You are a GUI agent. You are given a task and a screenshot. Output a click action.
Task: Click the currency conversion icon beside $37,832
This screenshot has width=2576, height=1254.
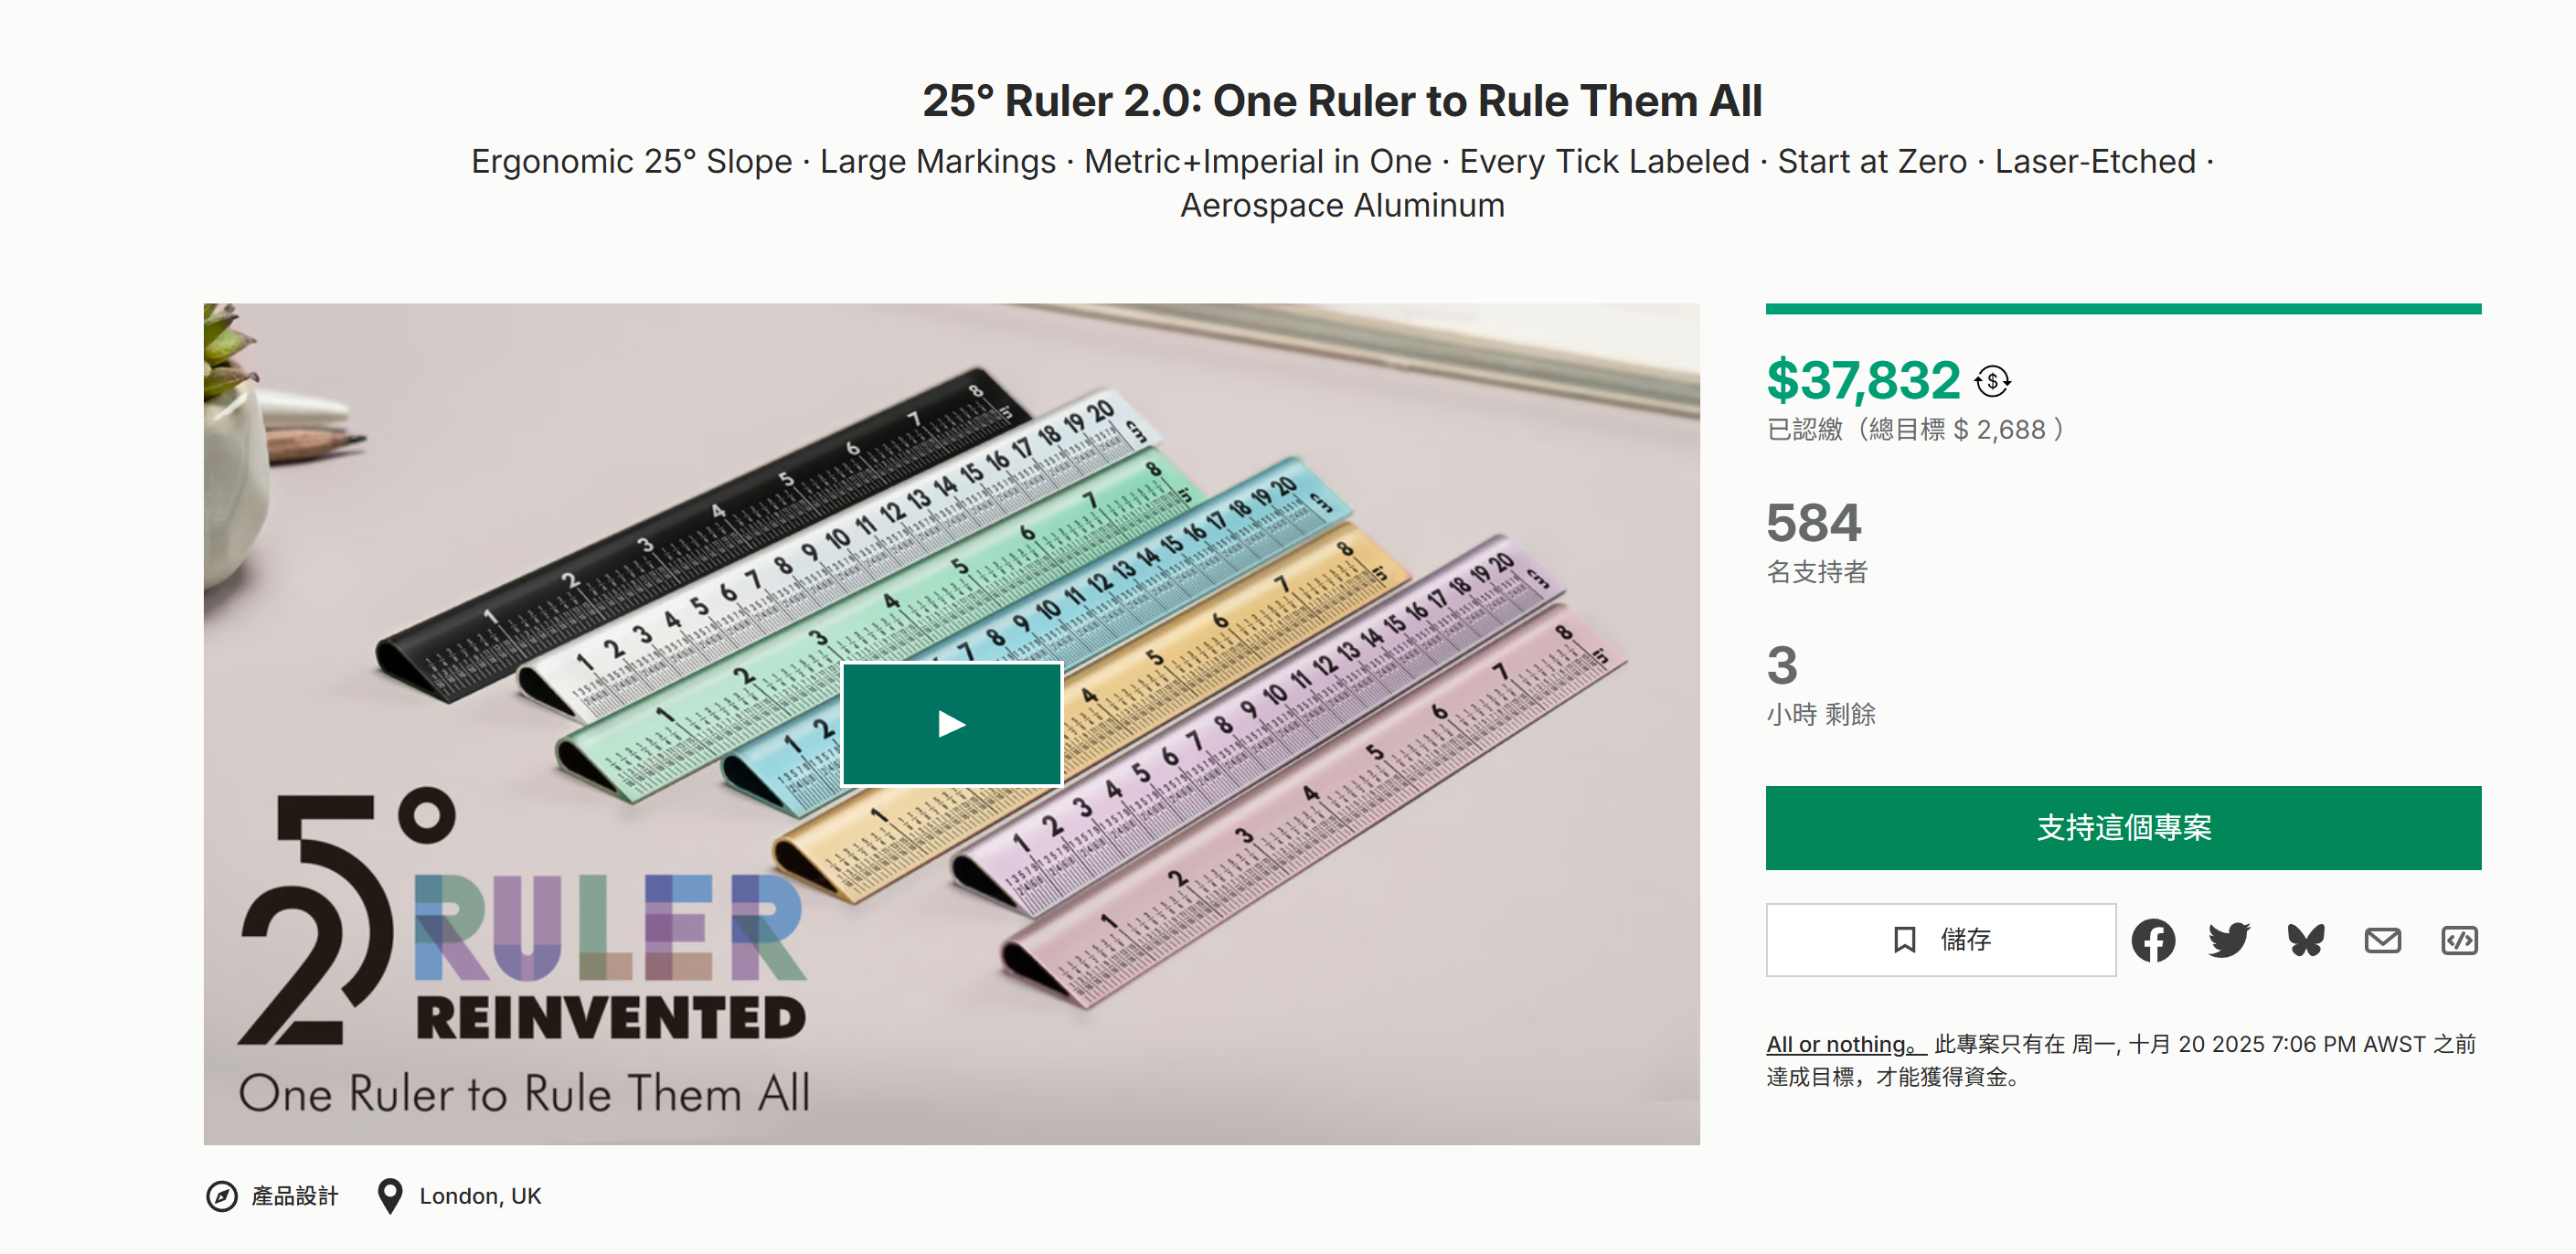[x=1992, y=381]
